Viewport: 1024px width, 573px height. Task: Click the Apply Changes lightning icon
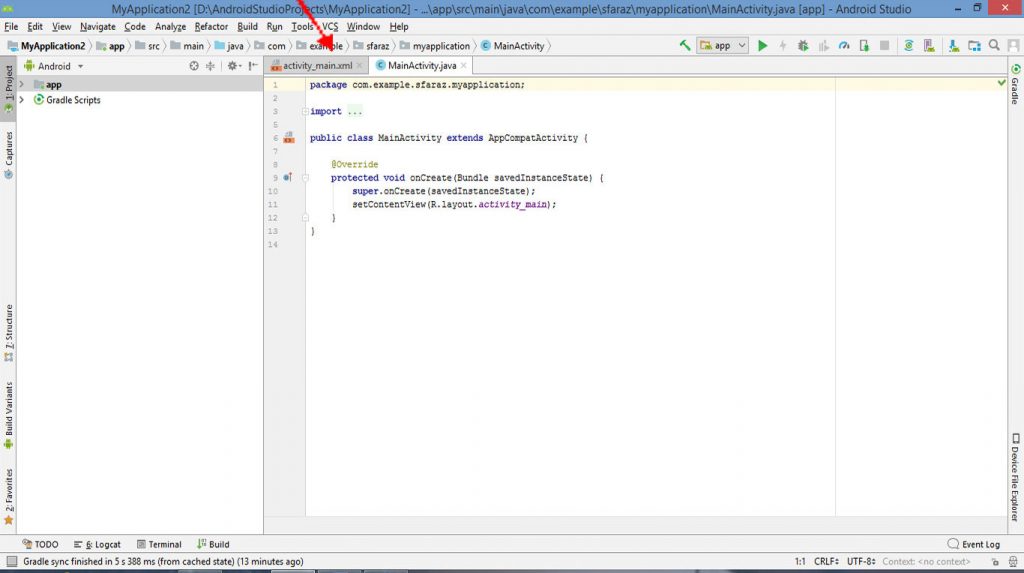[x=782, y=46]
